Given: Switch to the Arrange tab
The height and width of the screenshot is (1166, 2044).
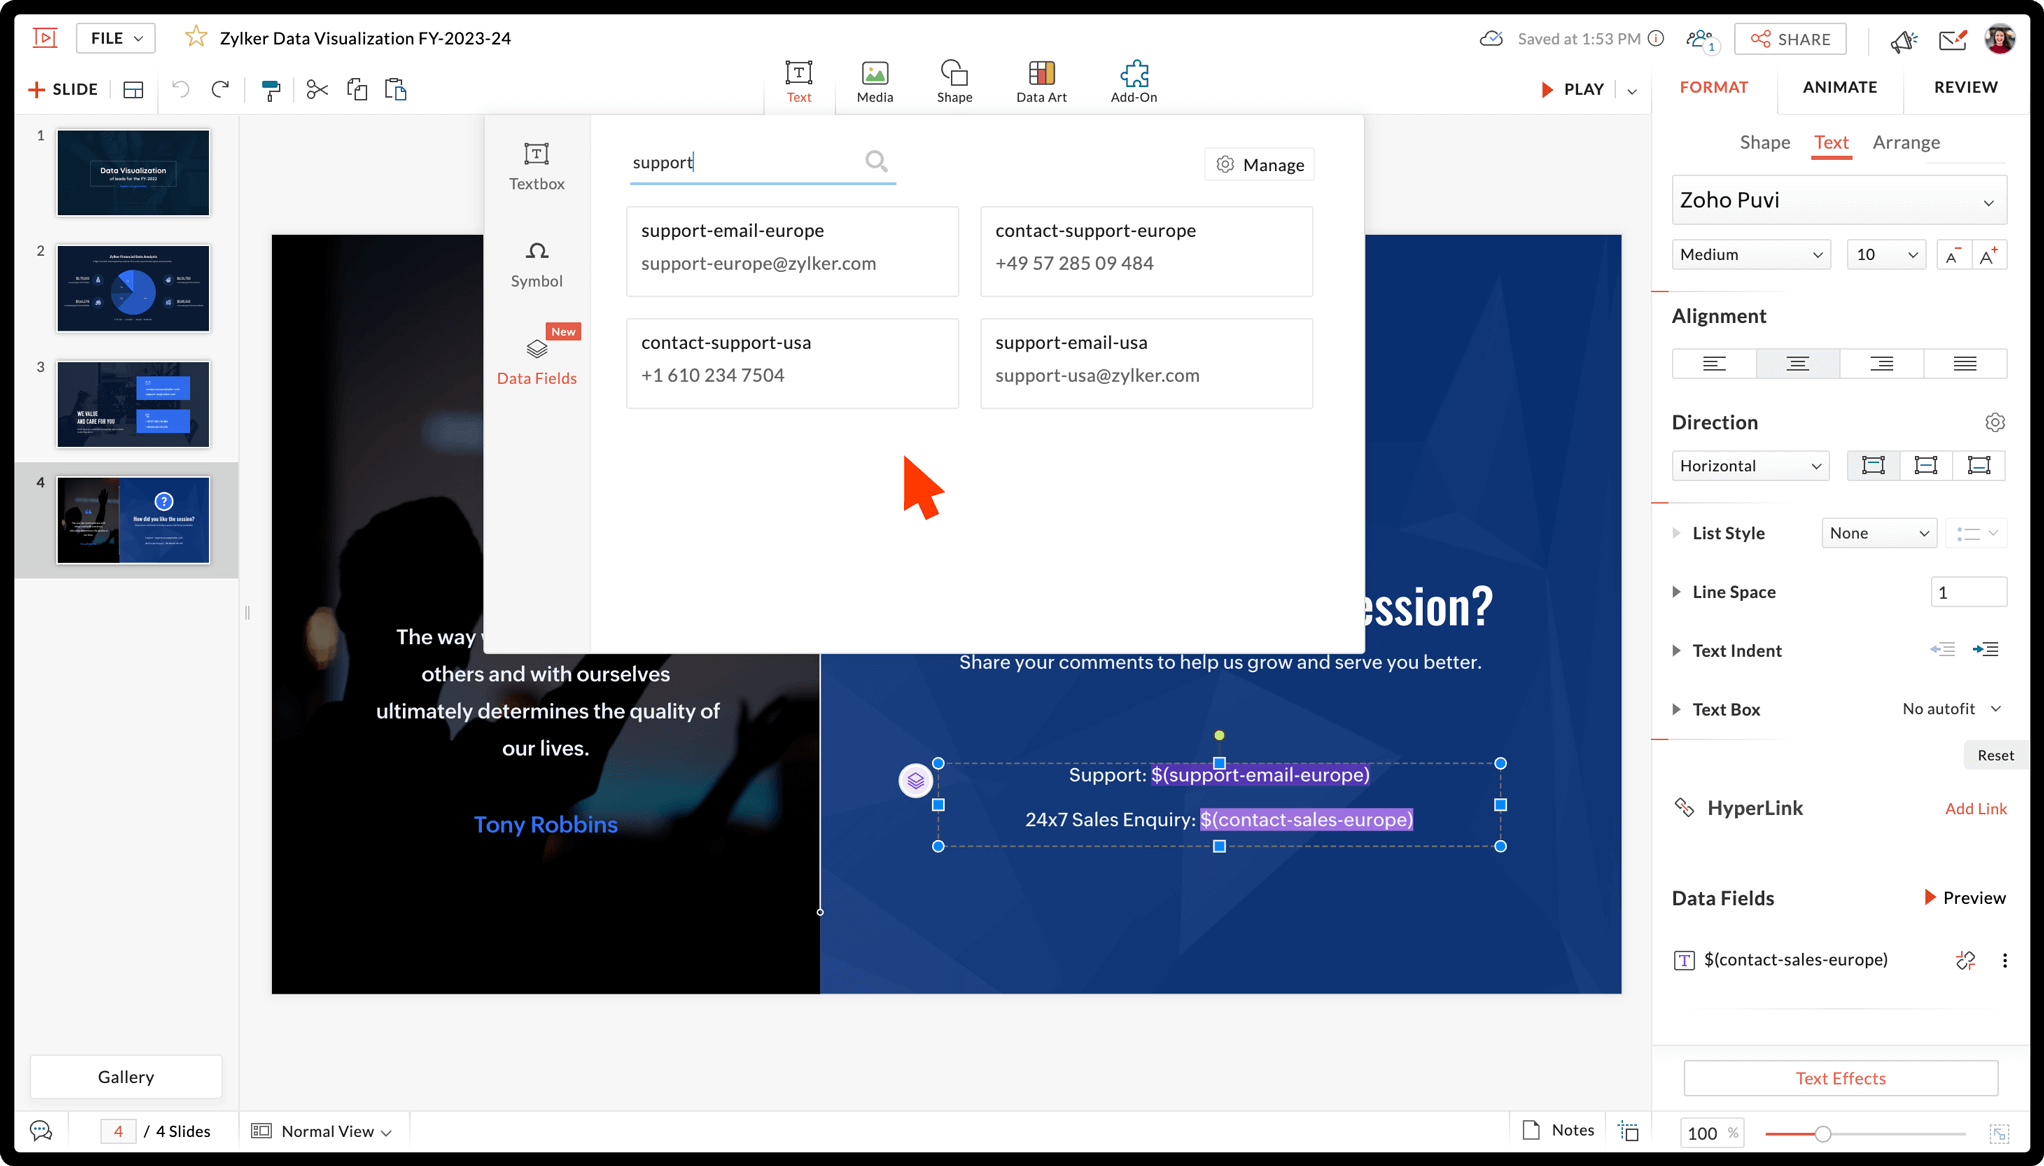Looking at the screenshot, I should click(x=1905, y=142).
